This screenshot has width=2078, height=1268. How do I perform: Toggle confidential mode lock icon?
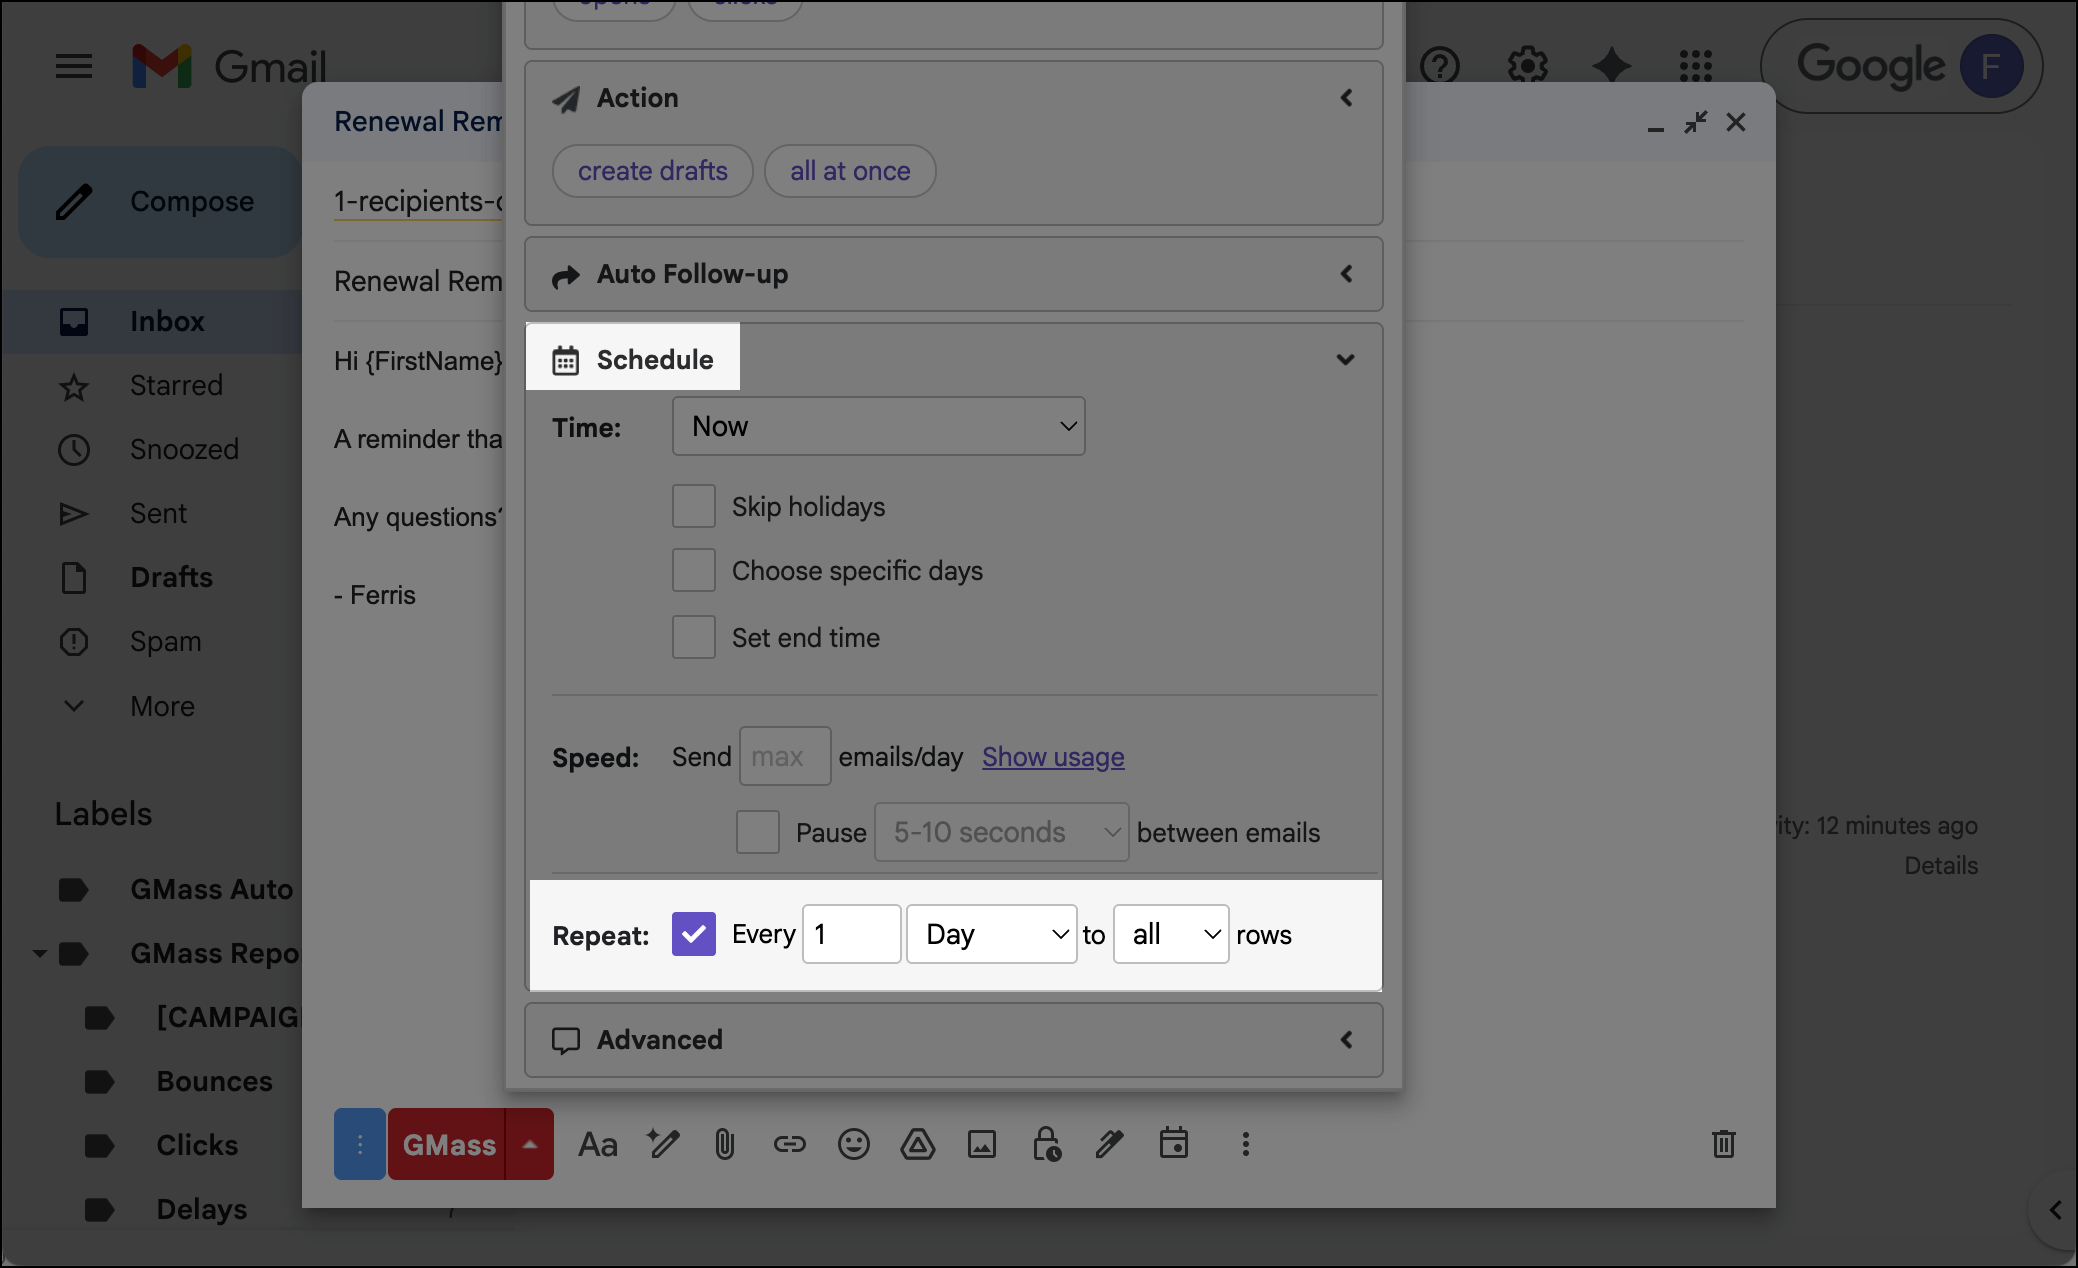pyautogui.click(x=1046, y=1144)
